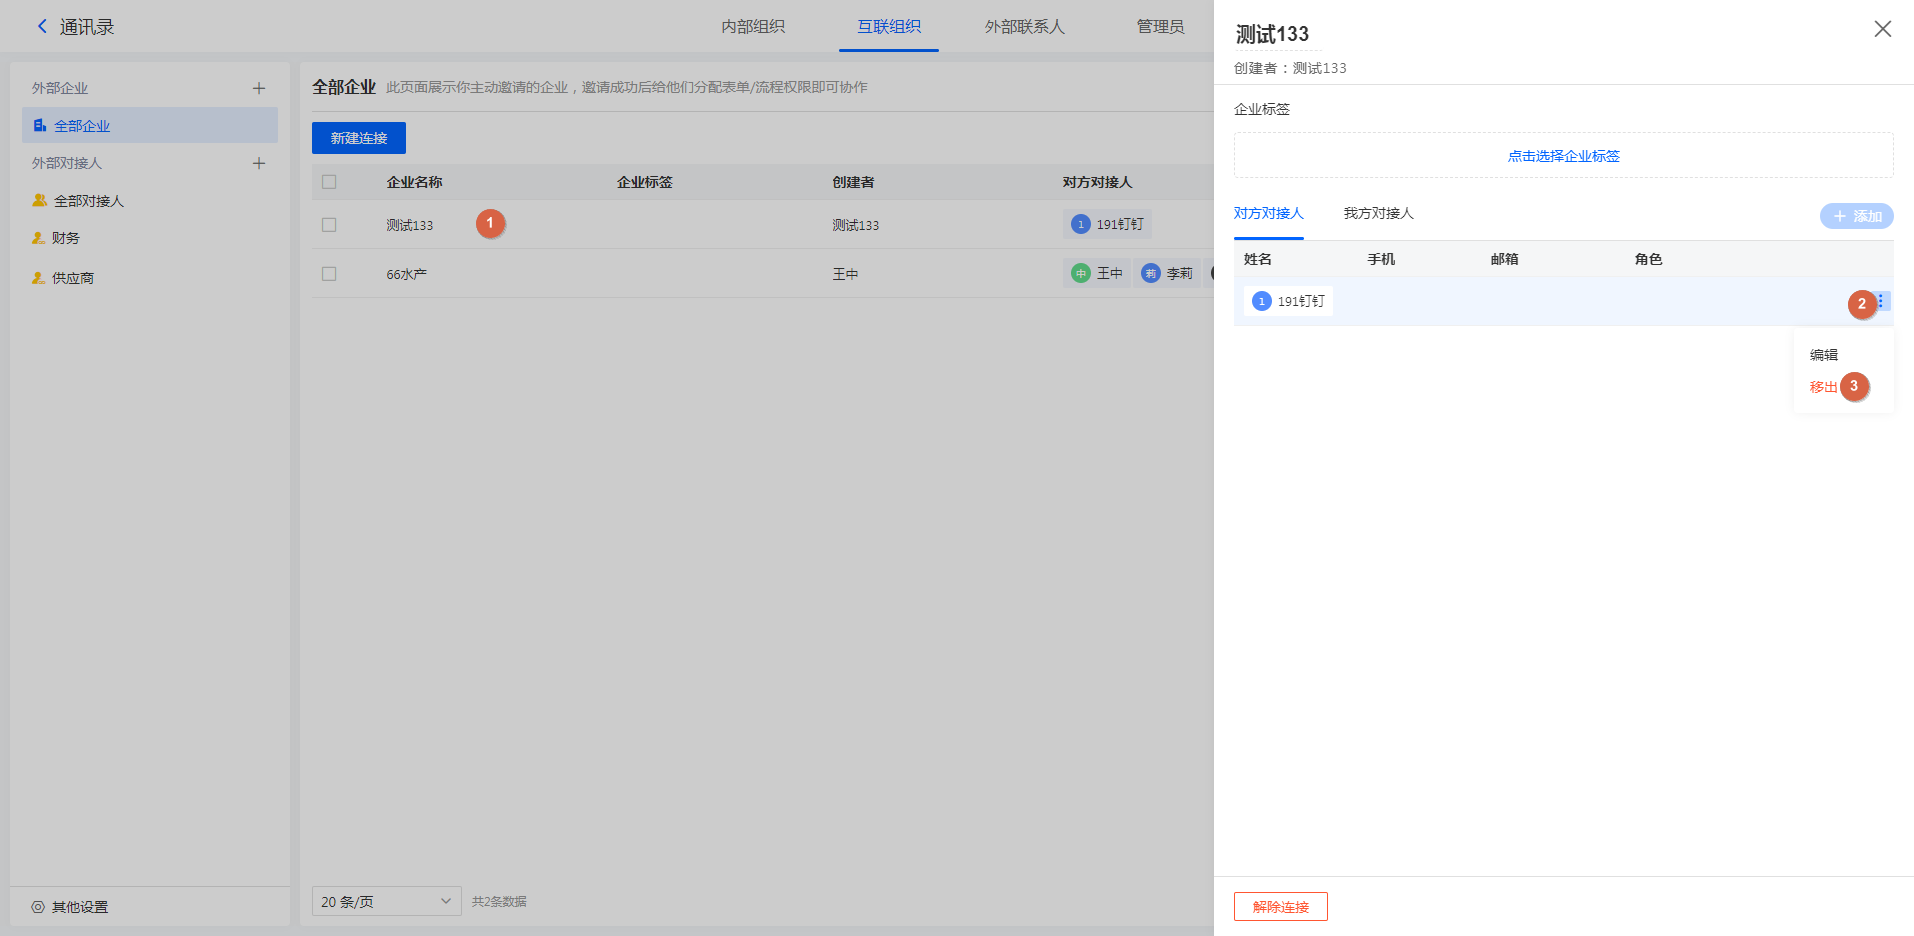Check the box for 66水产 row
The image size is (1914, 936).
coord(329,274)
